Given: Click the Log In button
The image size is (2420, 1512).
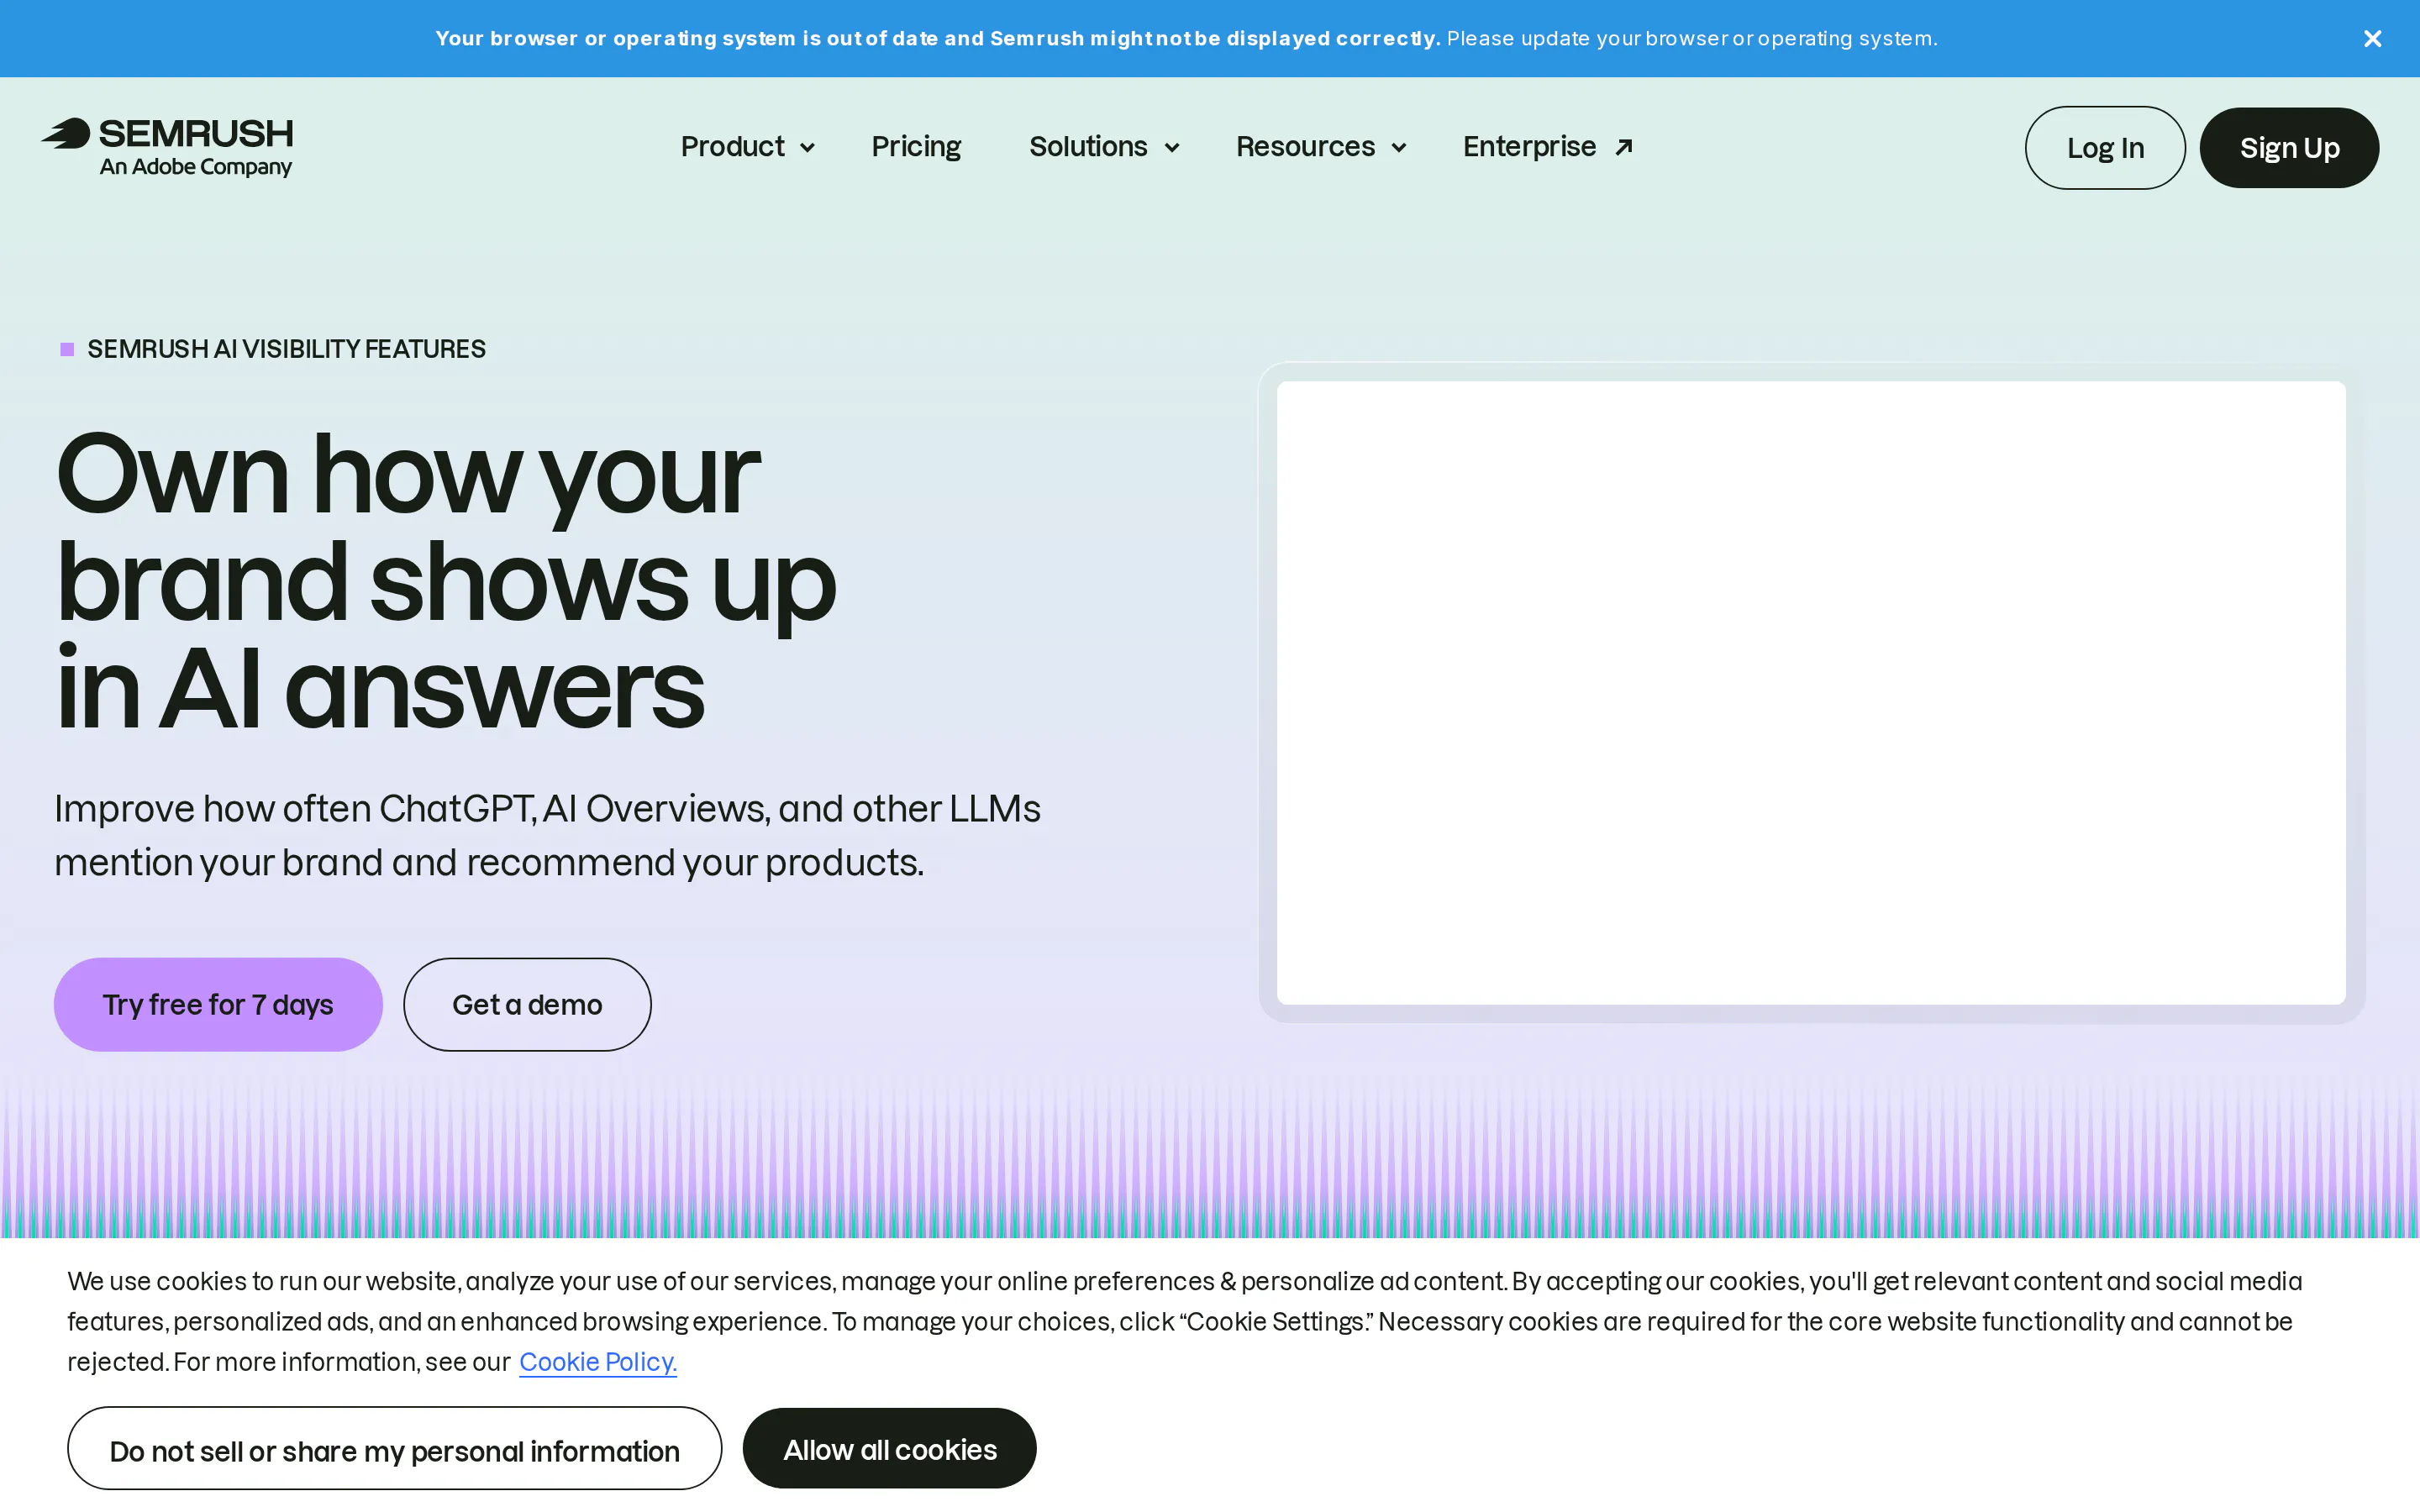Looking at the screenshot, I should [x=2105, y=148].
